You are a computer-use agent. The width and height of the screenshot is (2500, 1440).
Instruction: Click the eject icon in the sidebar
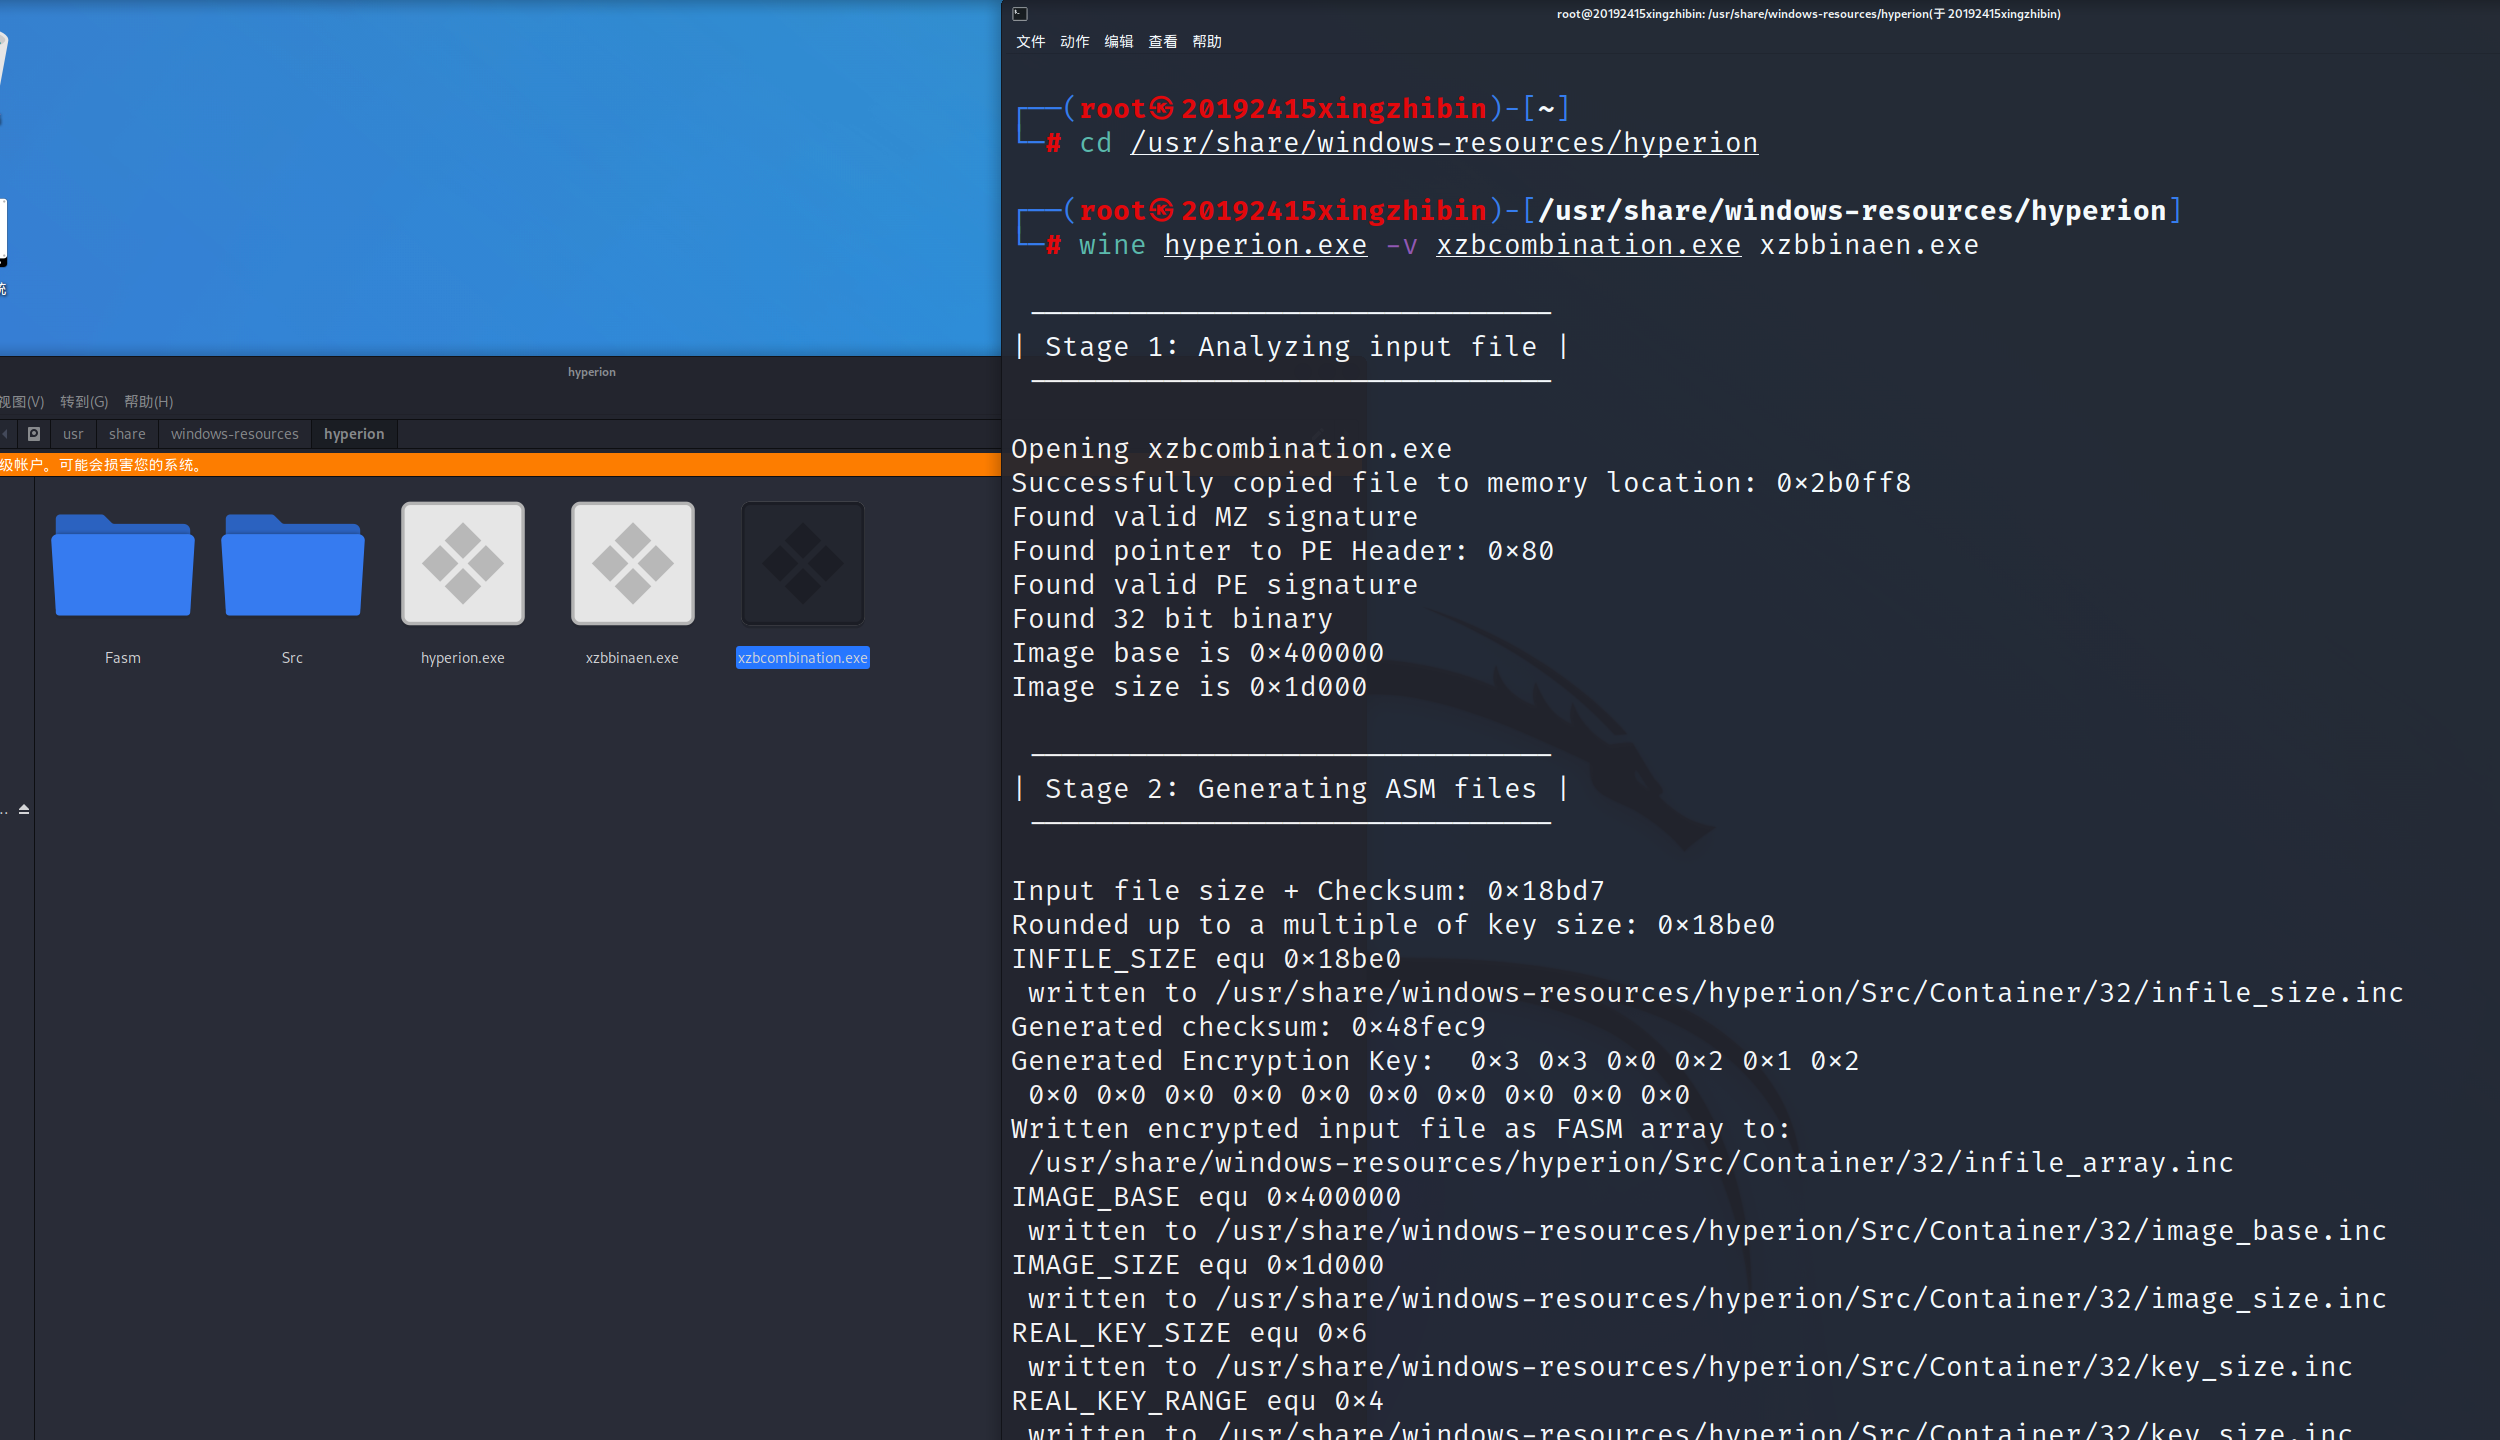click(24, 809)
